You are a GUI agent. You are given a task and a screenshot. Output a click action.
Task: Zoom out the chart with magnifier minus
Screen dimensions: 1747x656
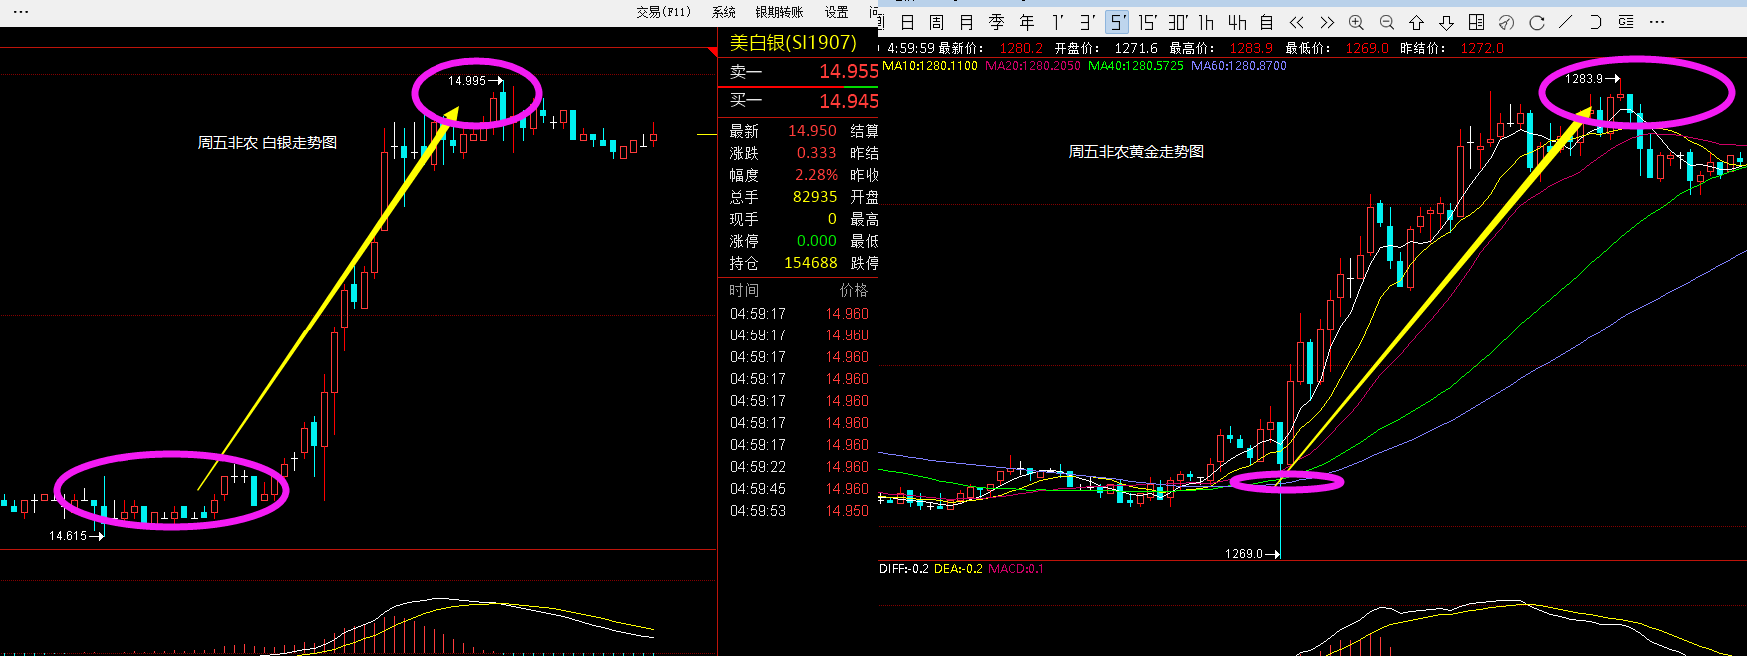[1386, 22]
